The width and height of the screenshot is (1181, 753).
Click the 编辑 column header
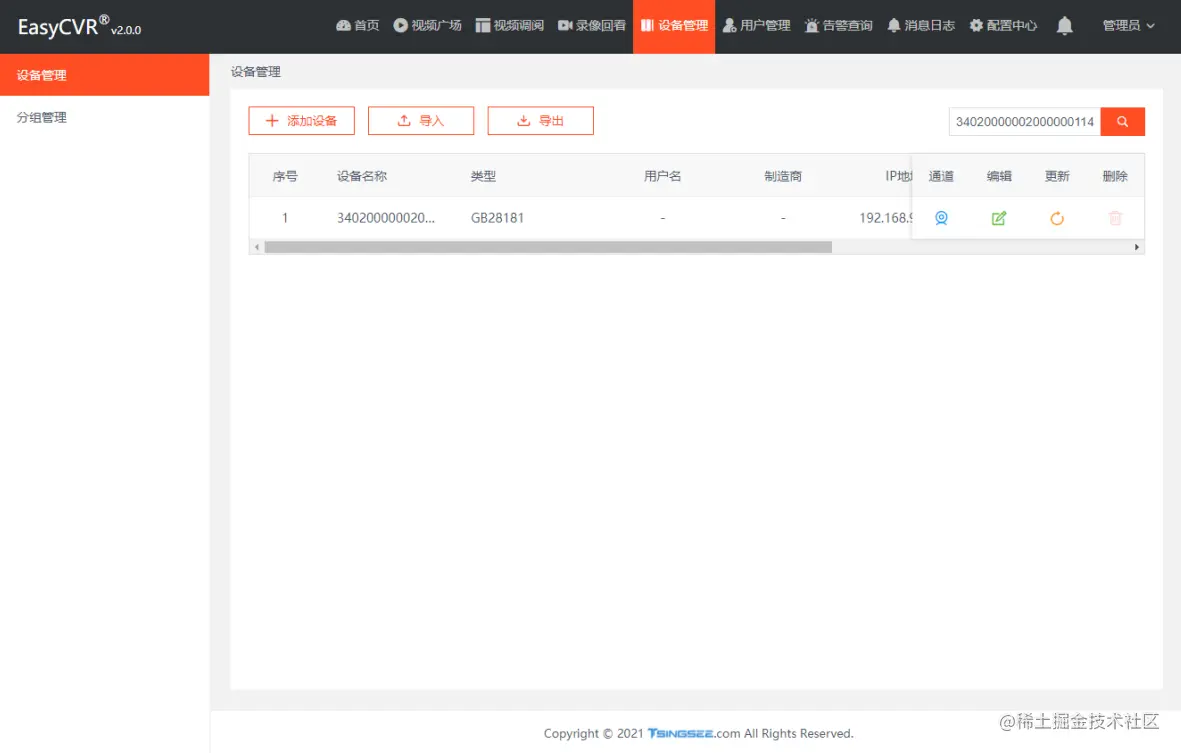tap(999, 176)
